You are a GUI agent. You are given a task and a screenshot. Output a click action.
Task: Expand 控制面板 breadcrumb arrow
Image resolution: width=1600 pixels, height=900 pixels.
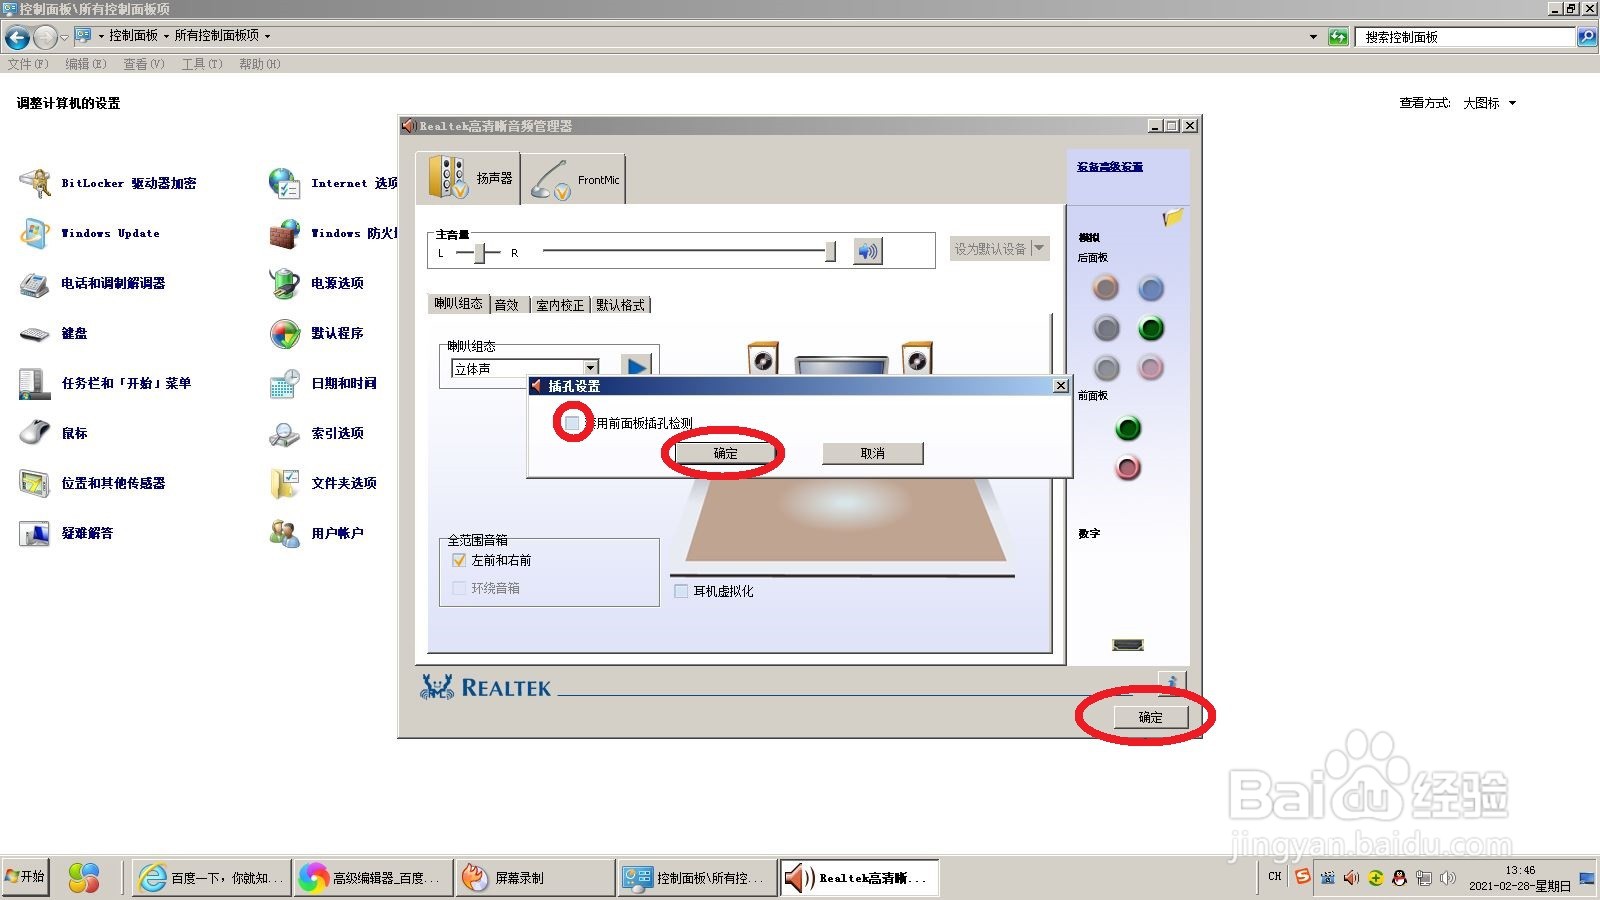click(x=166, y=36)
